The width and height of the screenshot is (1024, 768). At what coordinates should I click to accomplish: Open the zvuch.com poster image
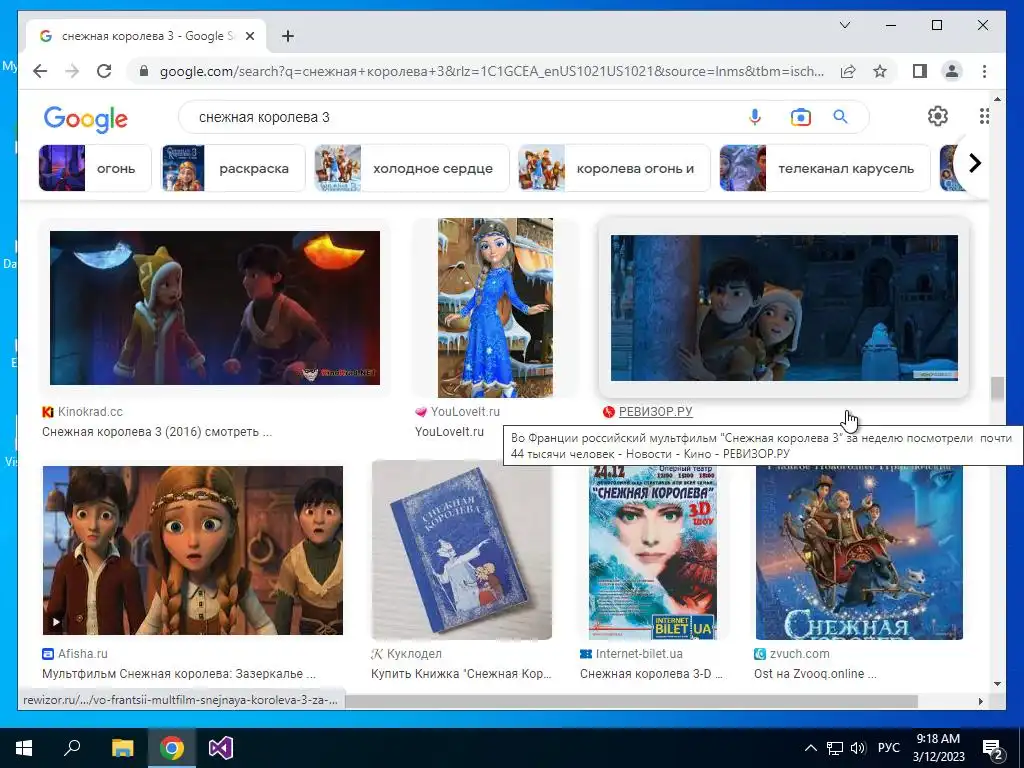[x=859, y=550]
